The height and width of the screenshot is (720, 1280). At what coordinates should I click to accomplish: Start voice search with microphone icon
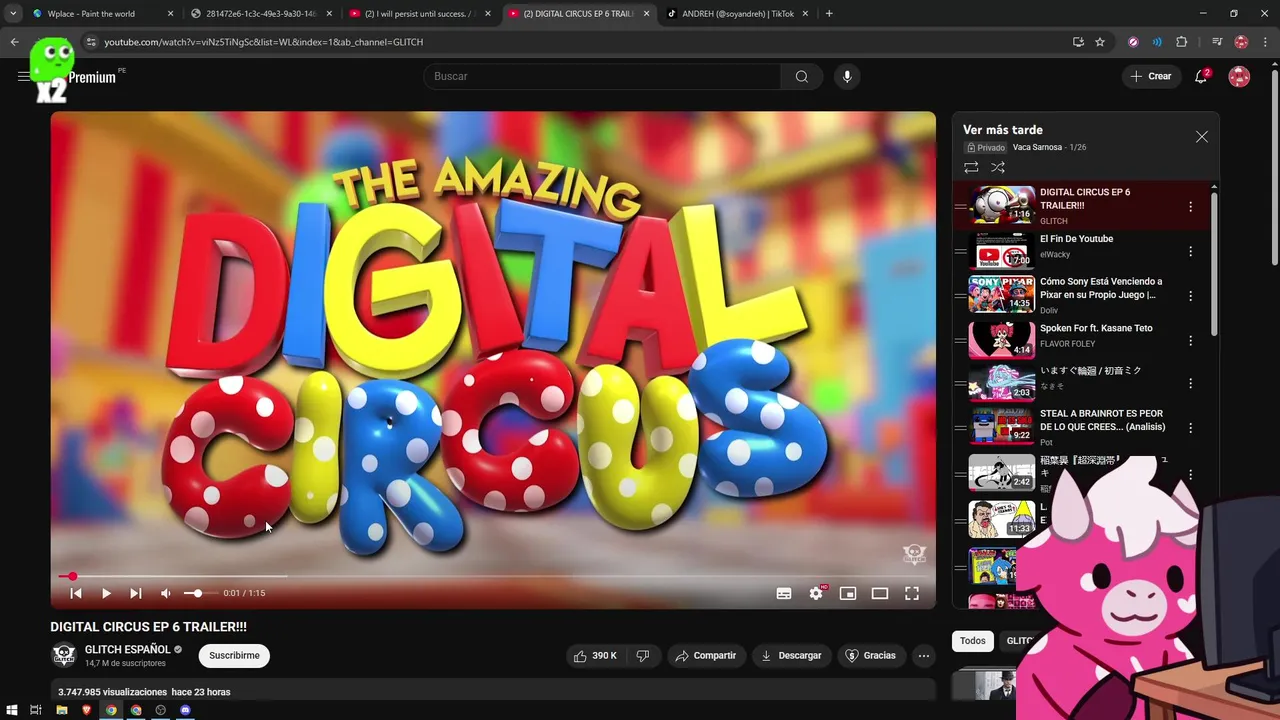tap(847, 76)
